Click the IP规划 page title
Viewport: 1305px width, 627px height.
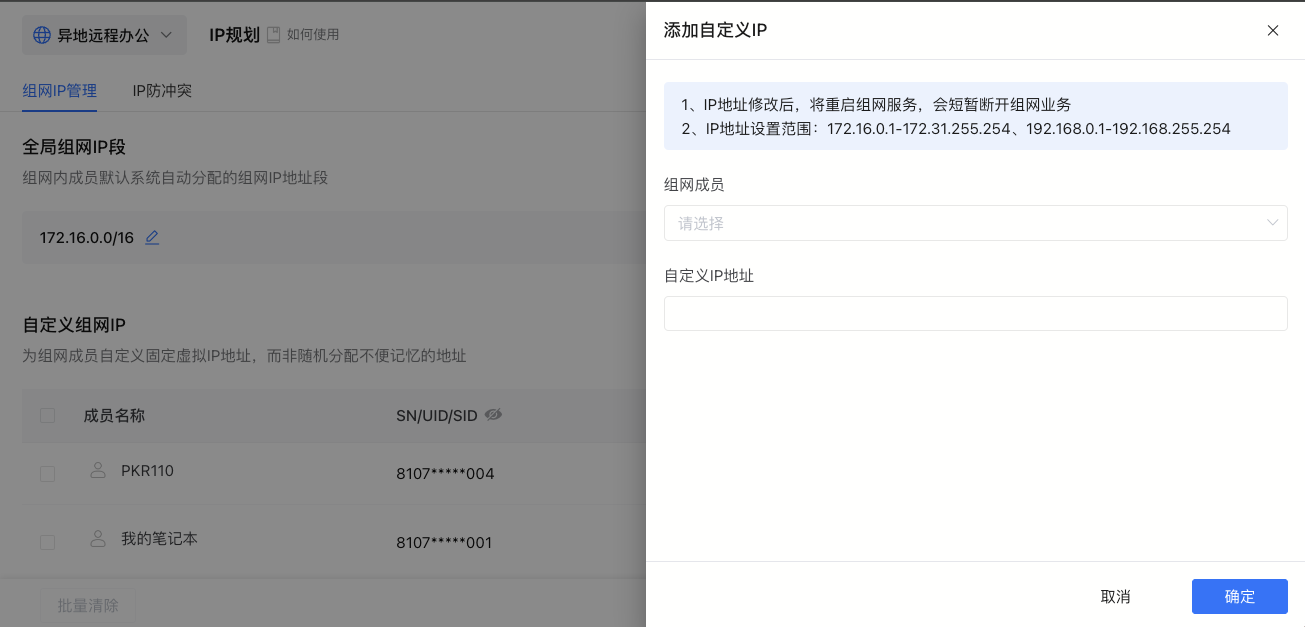tap(234, 35)
